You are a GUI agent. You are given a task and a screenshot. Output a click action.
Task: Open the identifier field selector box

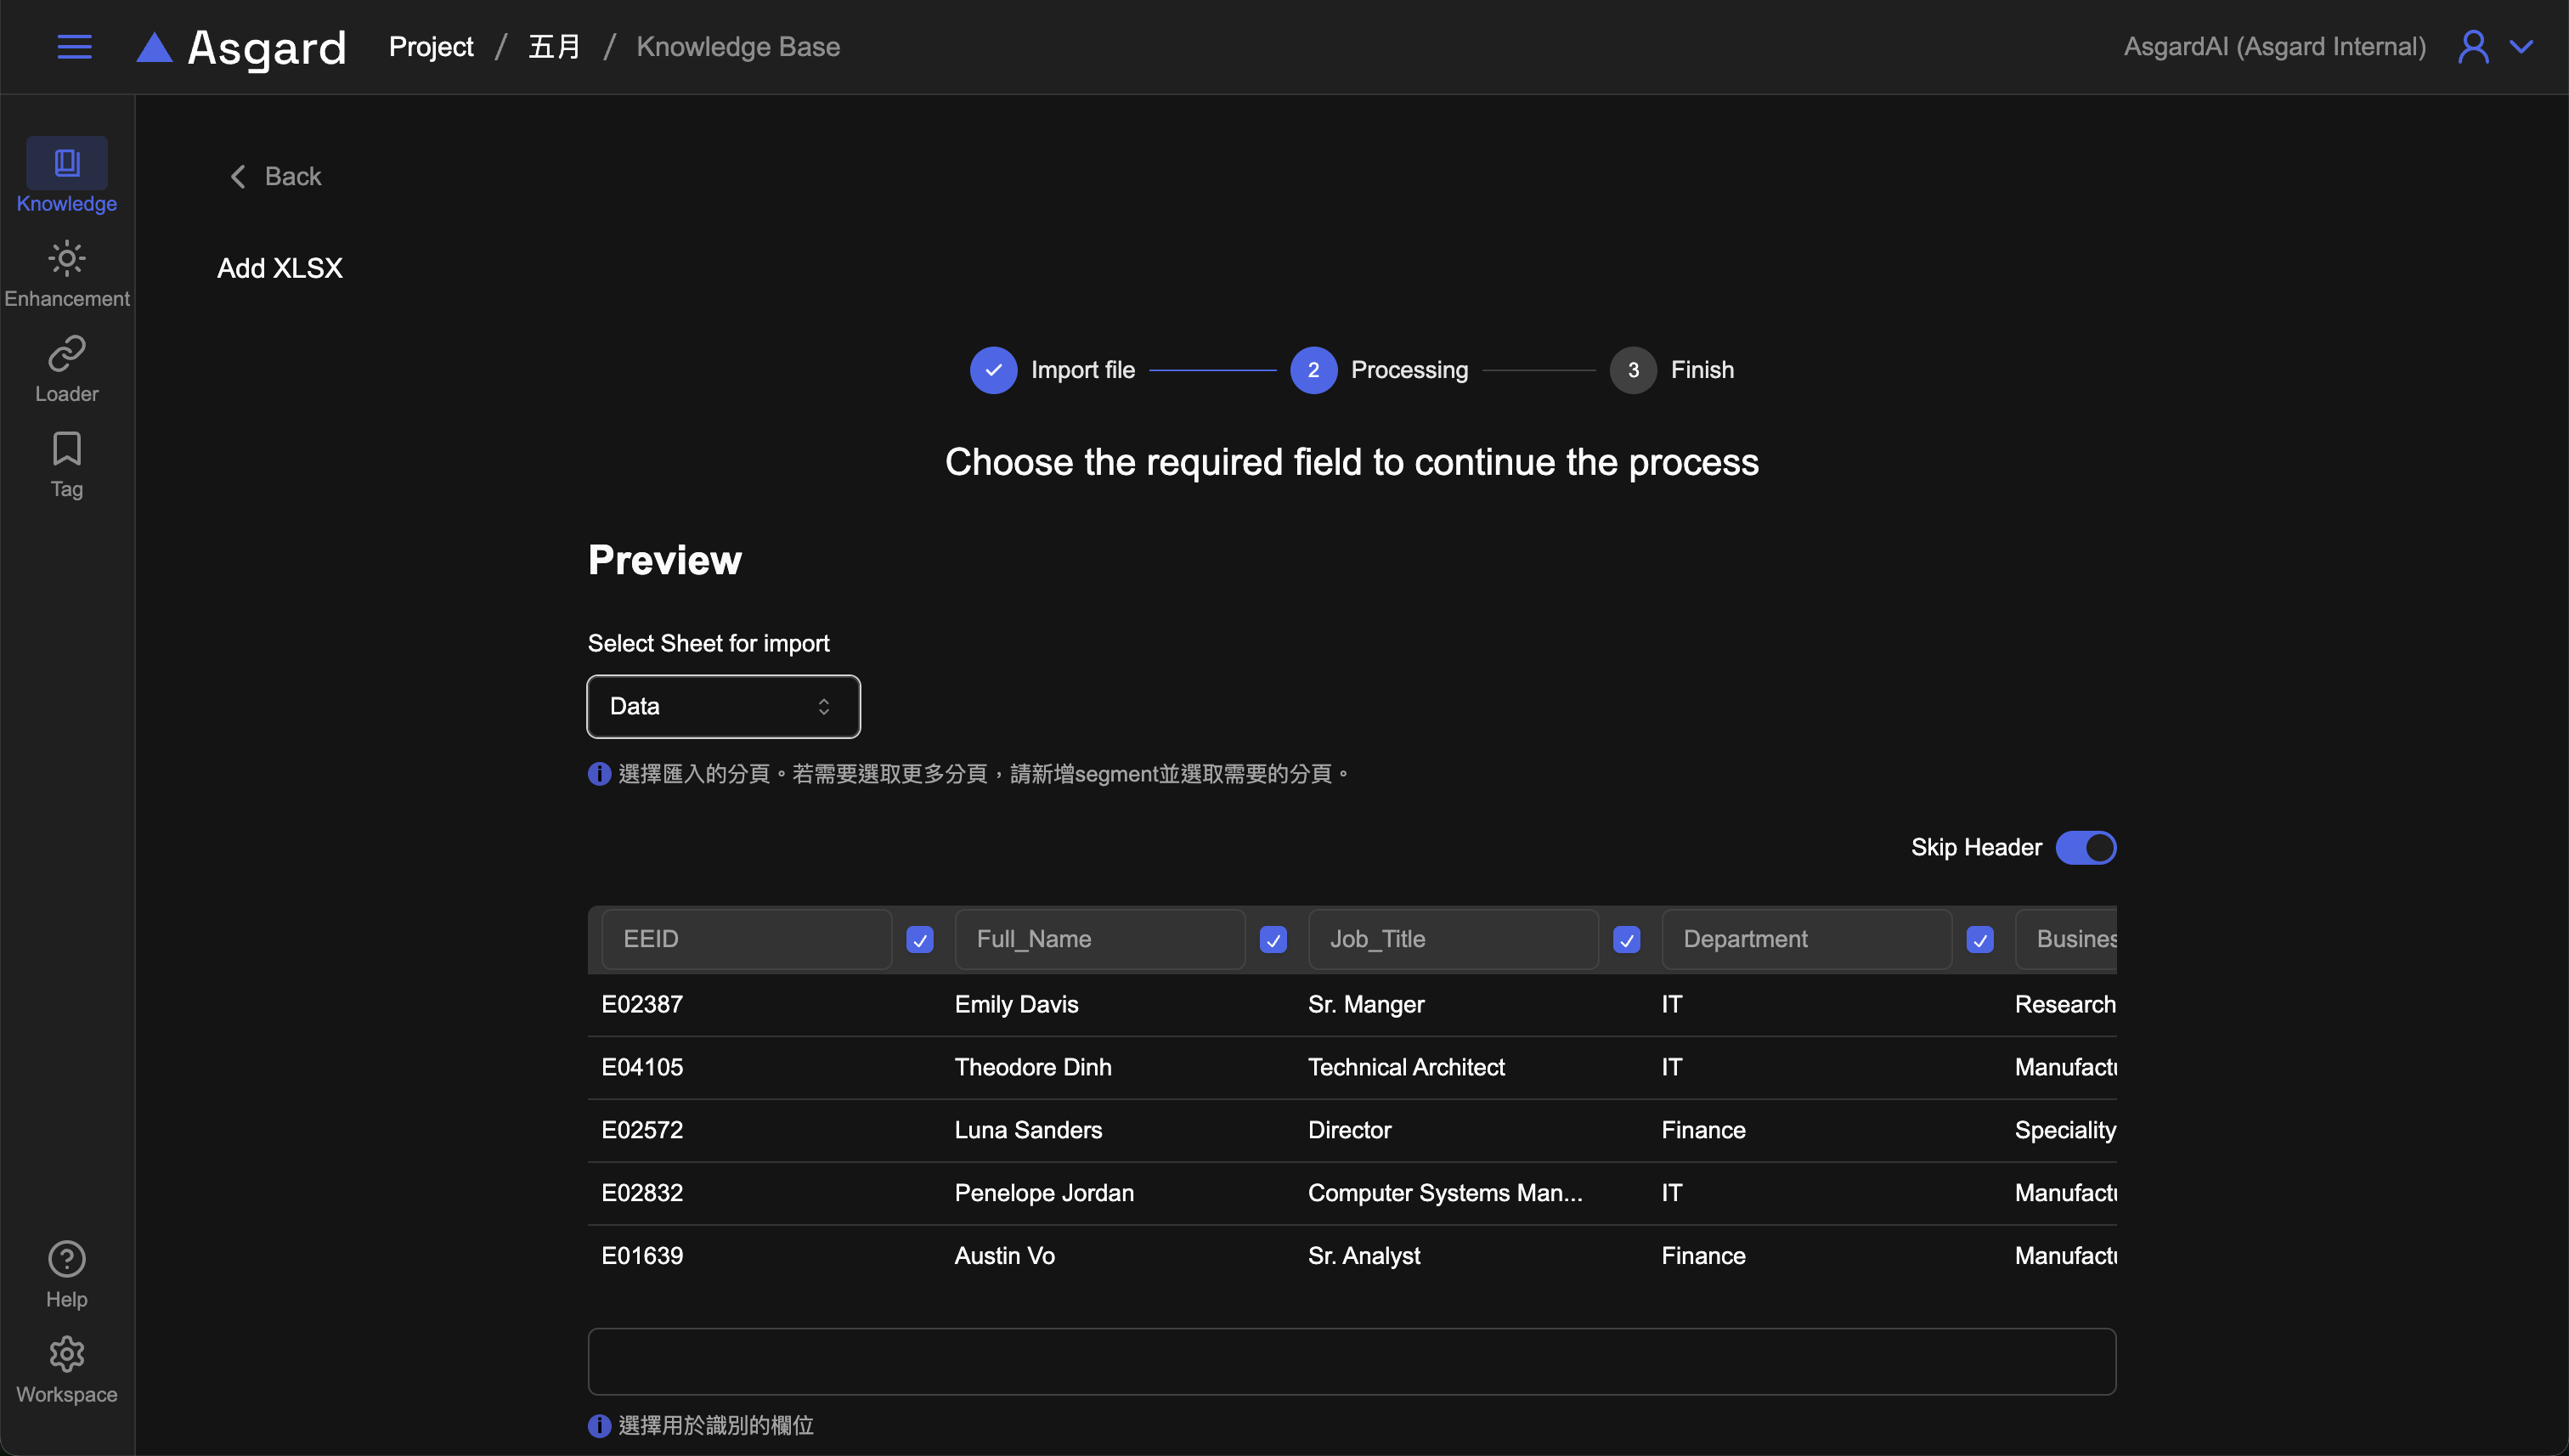tap(1351, 1361)
